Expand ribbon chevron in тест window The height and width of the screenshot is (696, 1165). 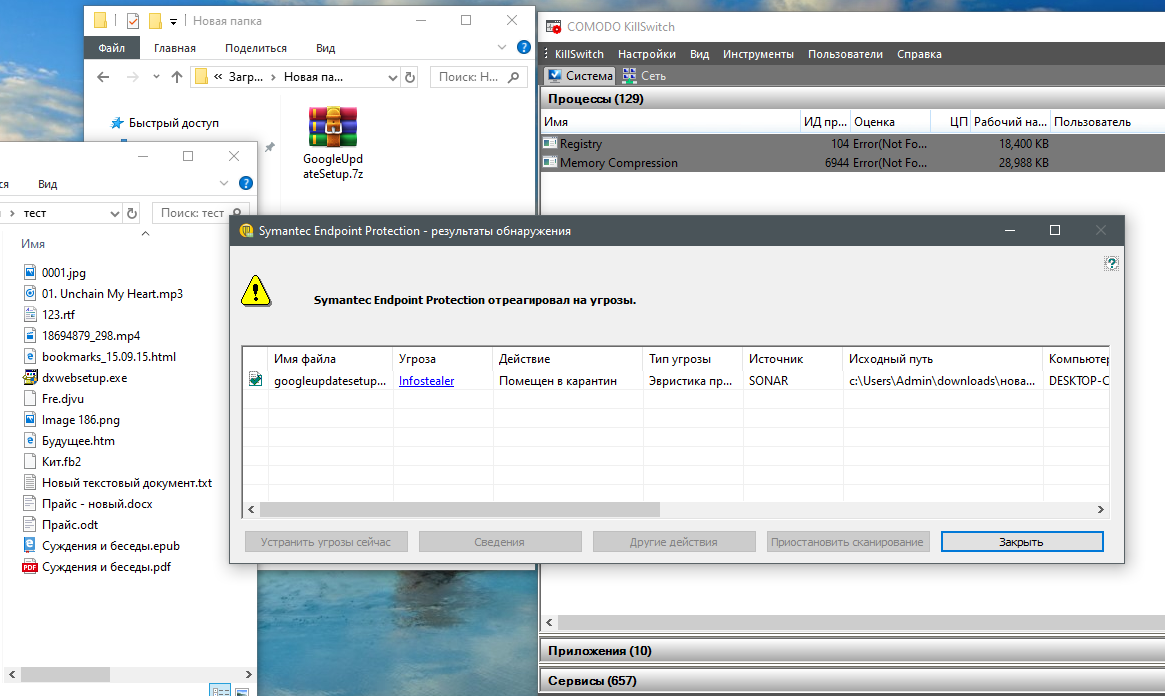coord(224,183)
